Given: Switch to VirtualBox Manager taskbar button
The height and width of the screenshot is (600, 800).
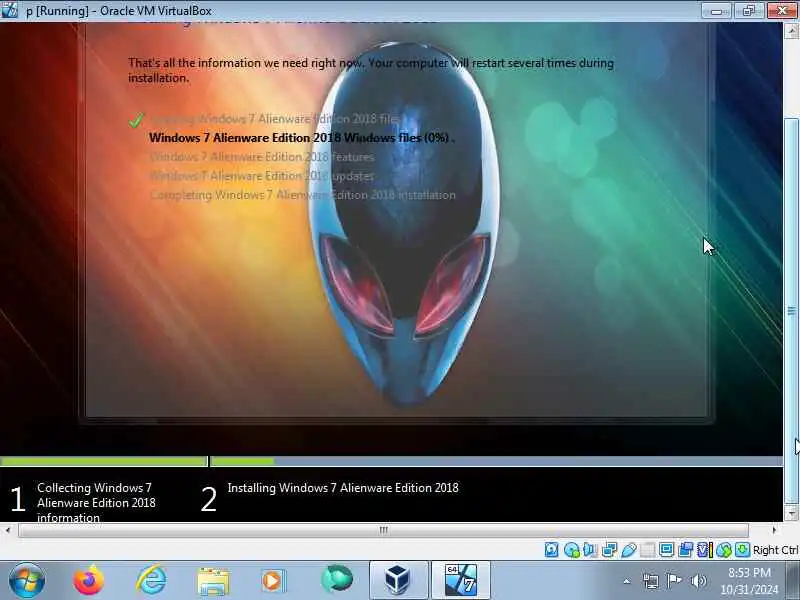Looking at the screenshot, I should (398, 580).
